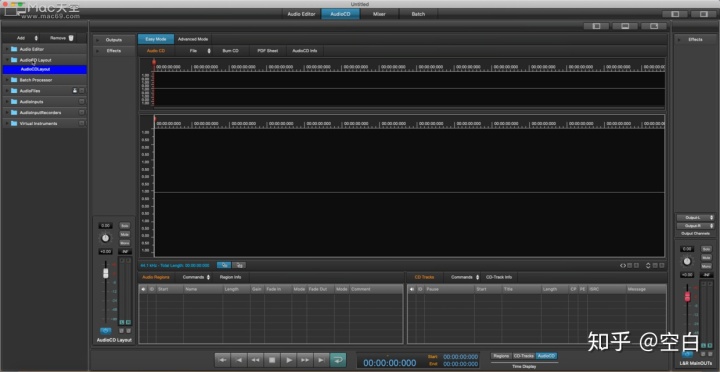Toggle the power button on the L&R MainOUTs strip

coord(687,354)
